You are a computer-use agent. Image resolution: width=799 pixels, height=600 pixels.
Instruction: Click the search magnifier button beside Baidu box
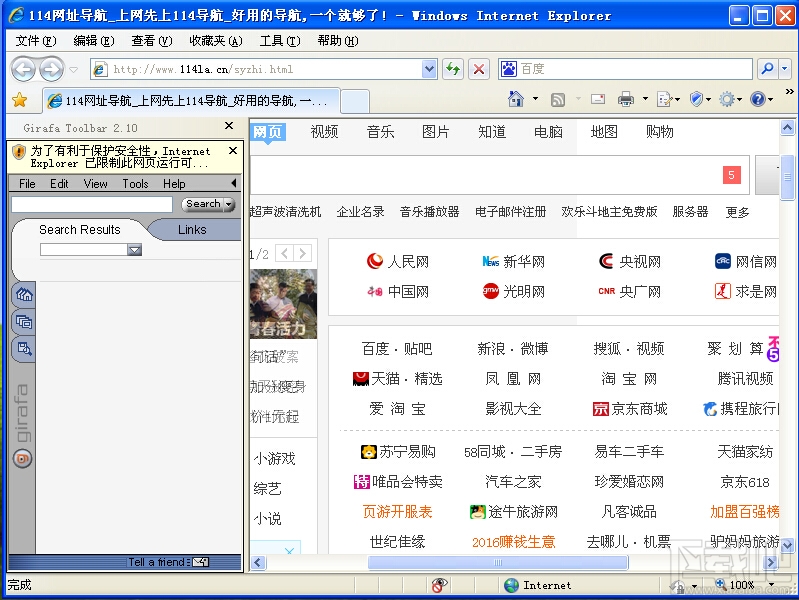pyautogui.click(x=767, y=69)
